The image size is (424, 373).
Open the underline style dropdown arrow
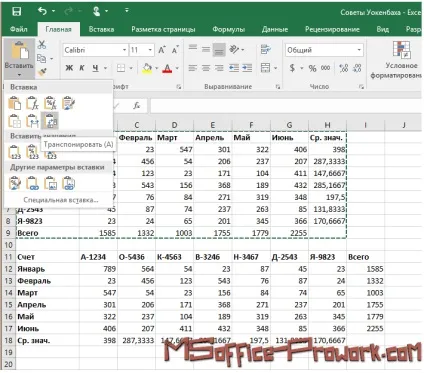pyautogui.click(x=105, y=68)
